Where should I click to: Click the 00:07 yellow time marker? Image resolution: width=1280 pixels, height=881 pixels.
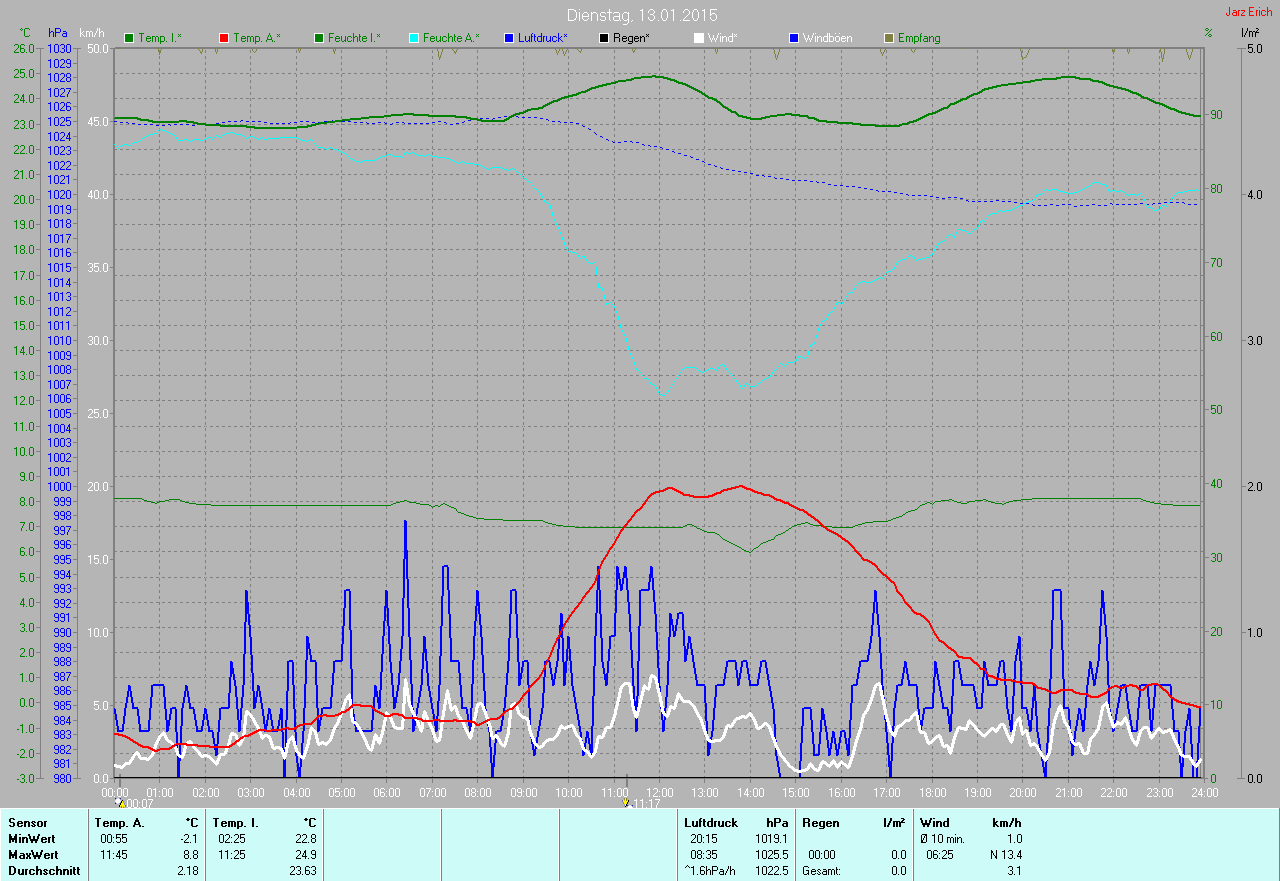click(120, 802)
